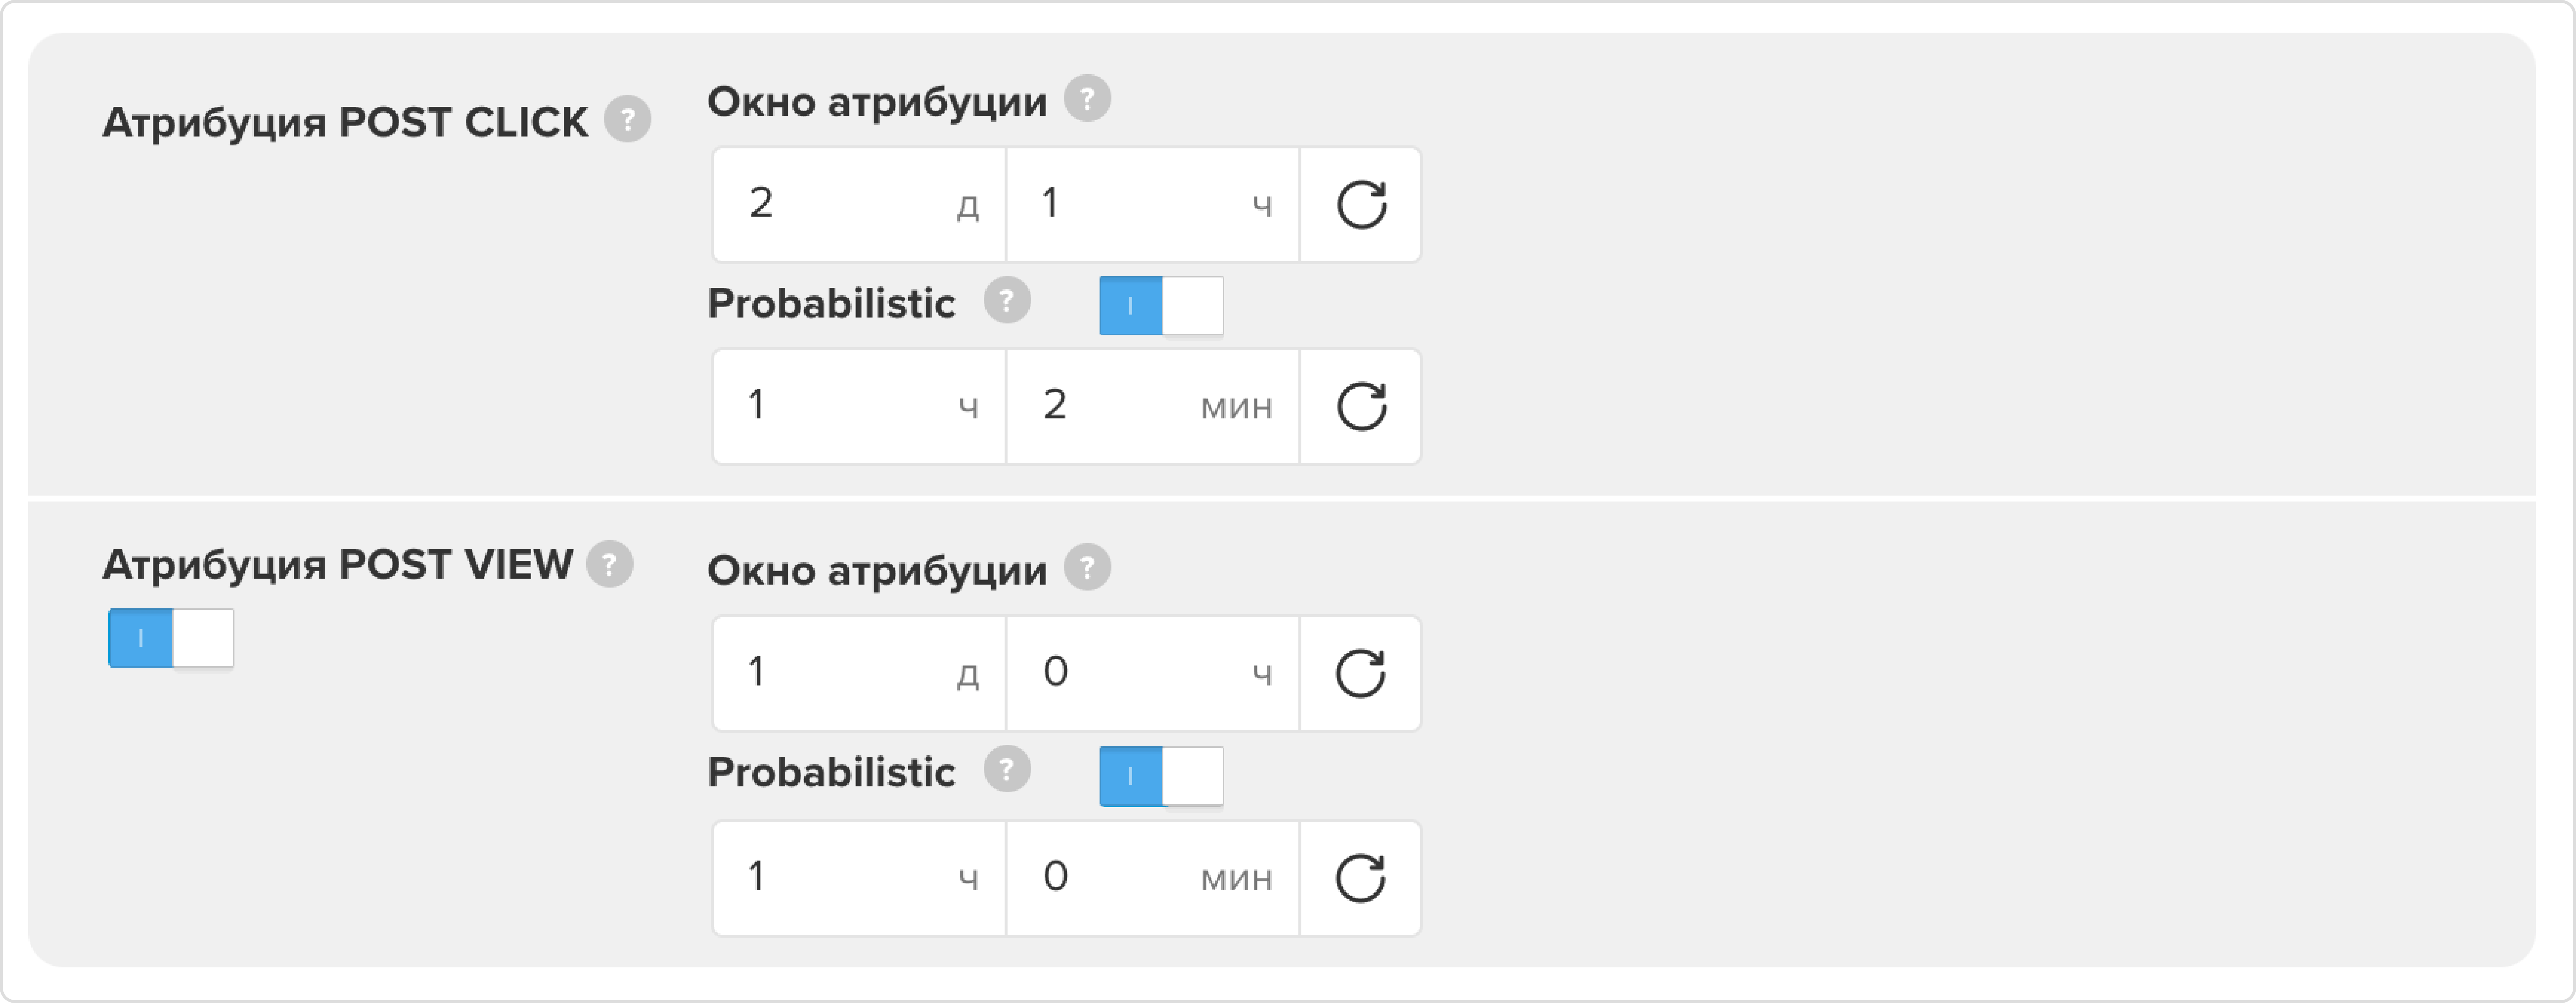
Task: Show help for POST VIEW Окно атрибуции
Action: (1087, 568)
